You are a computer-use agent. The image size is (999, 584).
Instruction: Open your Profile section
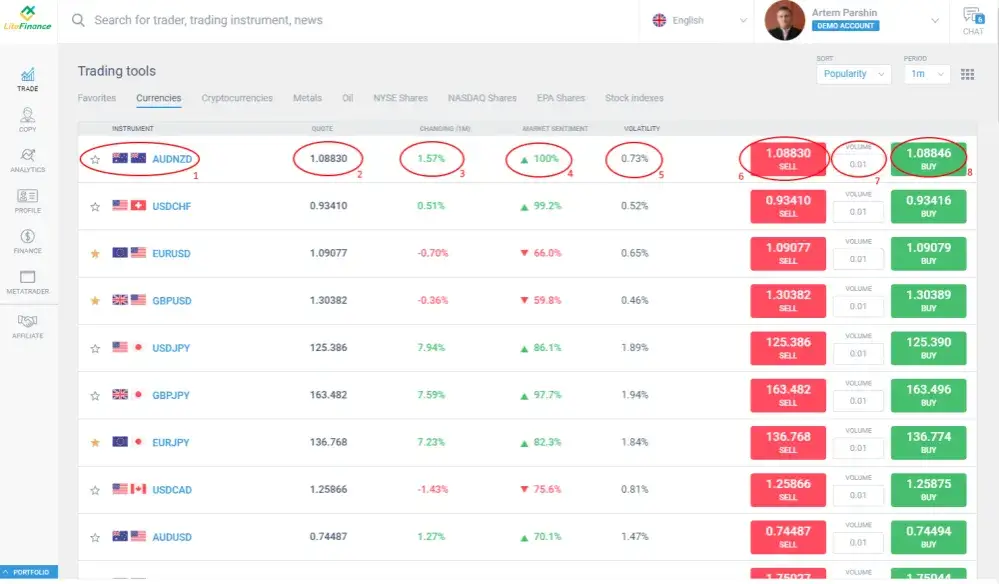[x=27, y=200]
